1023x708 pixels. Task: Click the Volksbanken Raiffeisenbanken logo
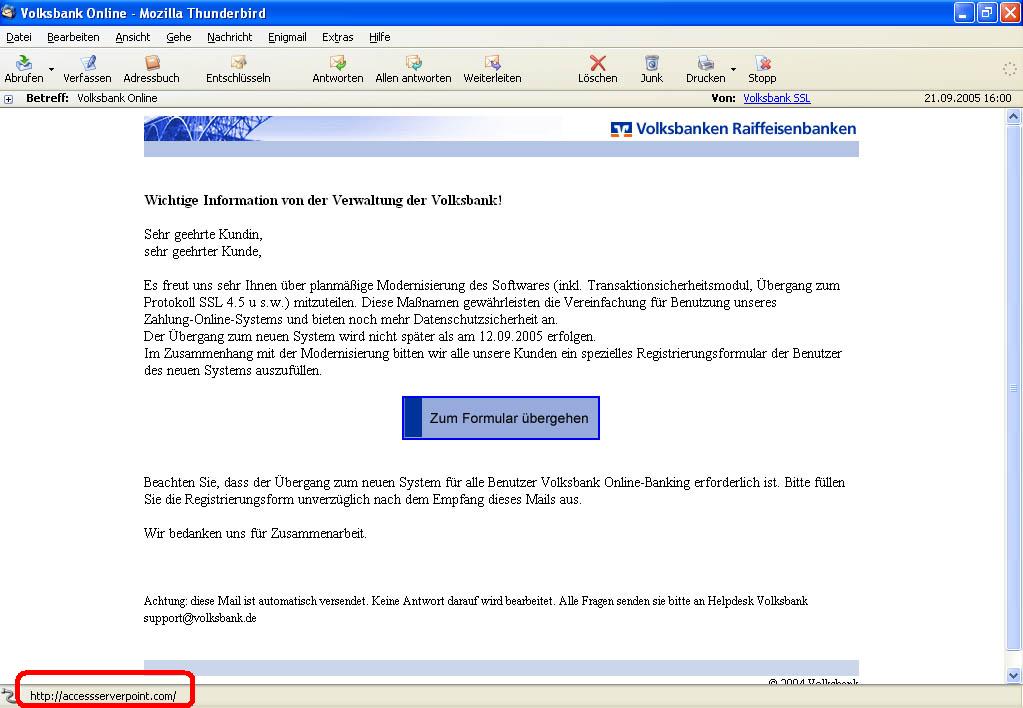point(733,129)
